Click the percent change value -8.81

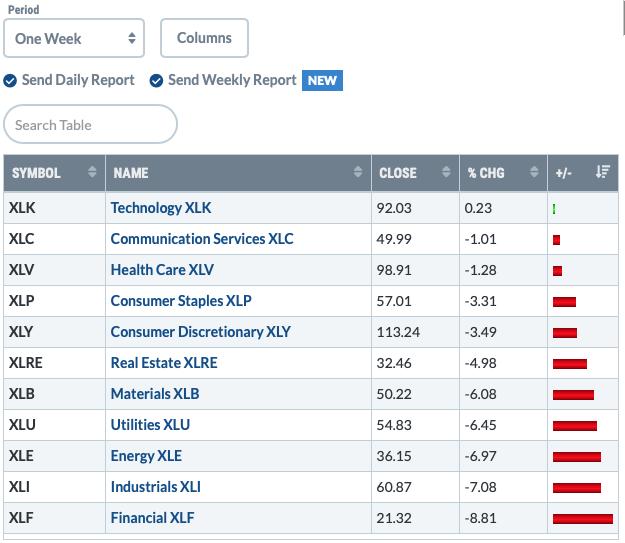(480, 519)
